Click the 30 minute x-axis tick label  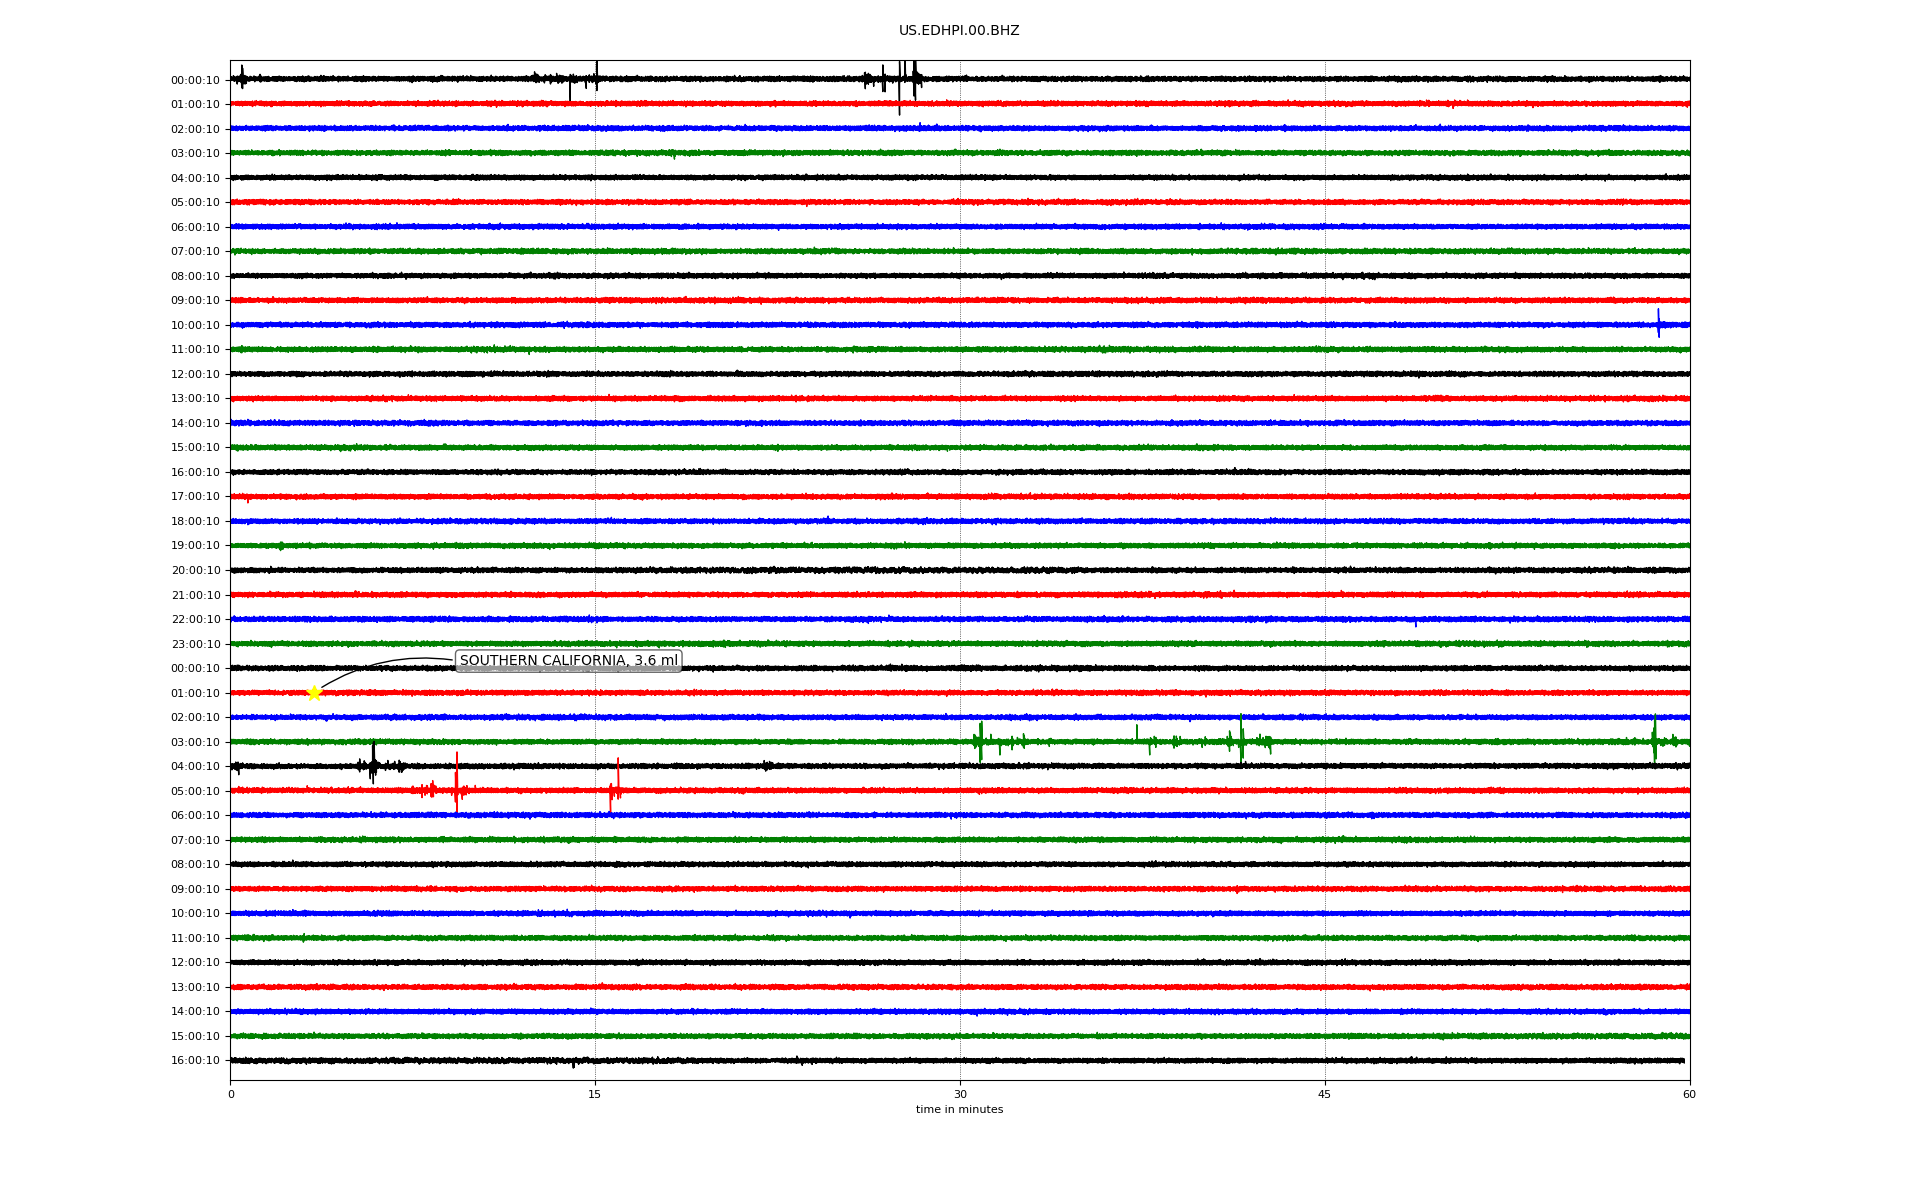click(x=960, y=1094)
